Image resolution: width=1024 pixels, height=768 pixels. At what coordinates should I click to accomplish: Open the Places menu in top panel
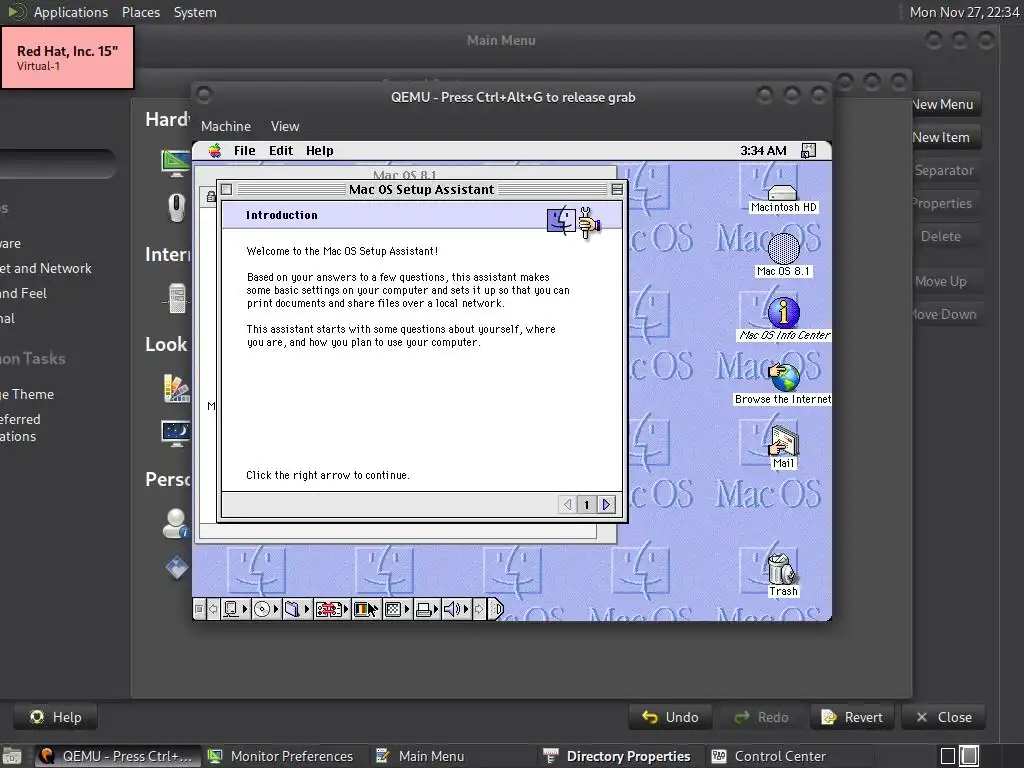(x=141, y=12)
